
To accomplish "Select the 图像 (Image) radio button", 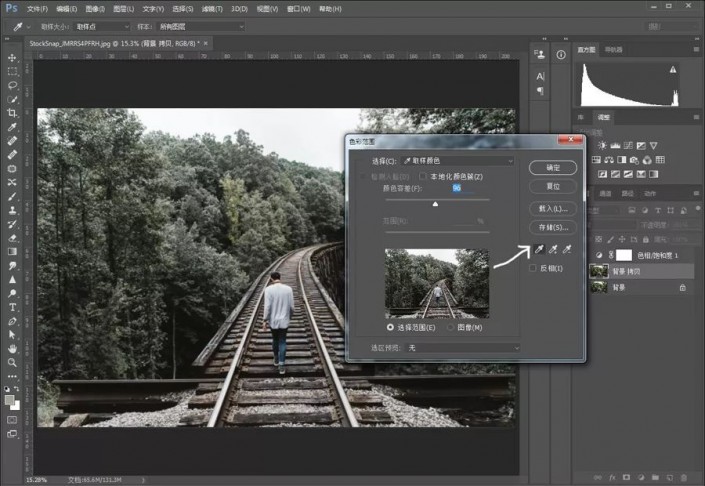I will coord(449,327).
